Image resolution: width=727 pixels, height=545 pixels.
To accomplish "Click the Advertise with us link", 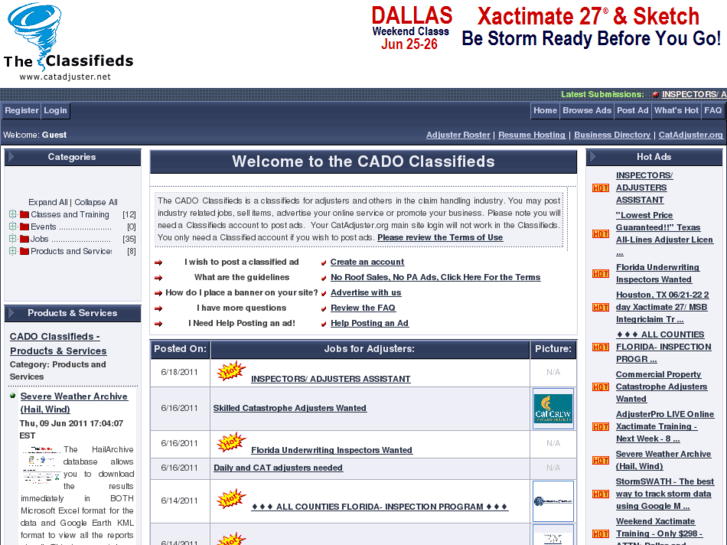I will tap(366, 293).
